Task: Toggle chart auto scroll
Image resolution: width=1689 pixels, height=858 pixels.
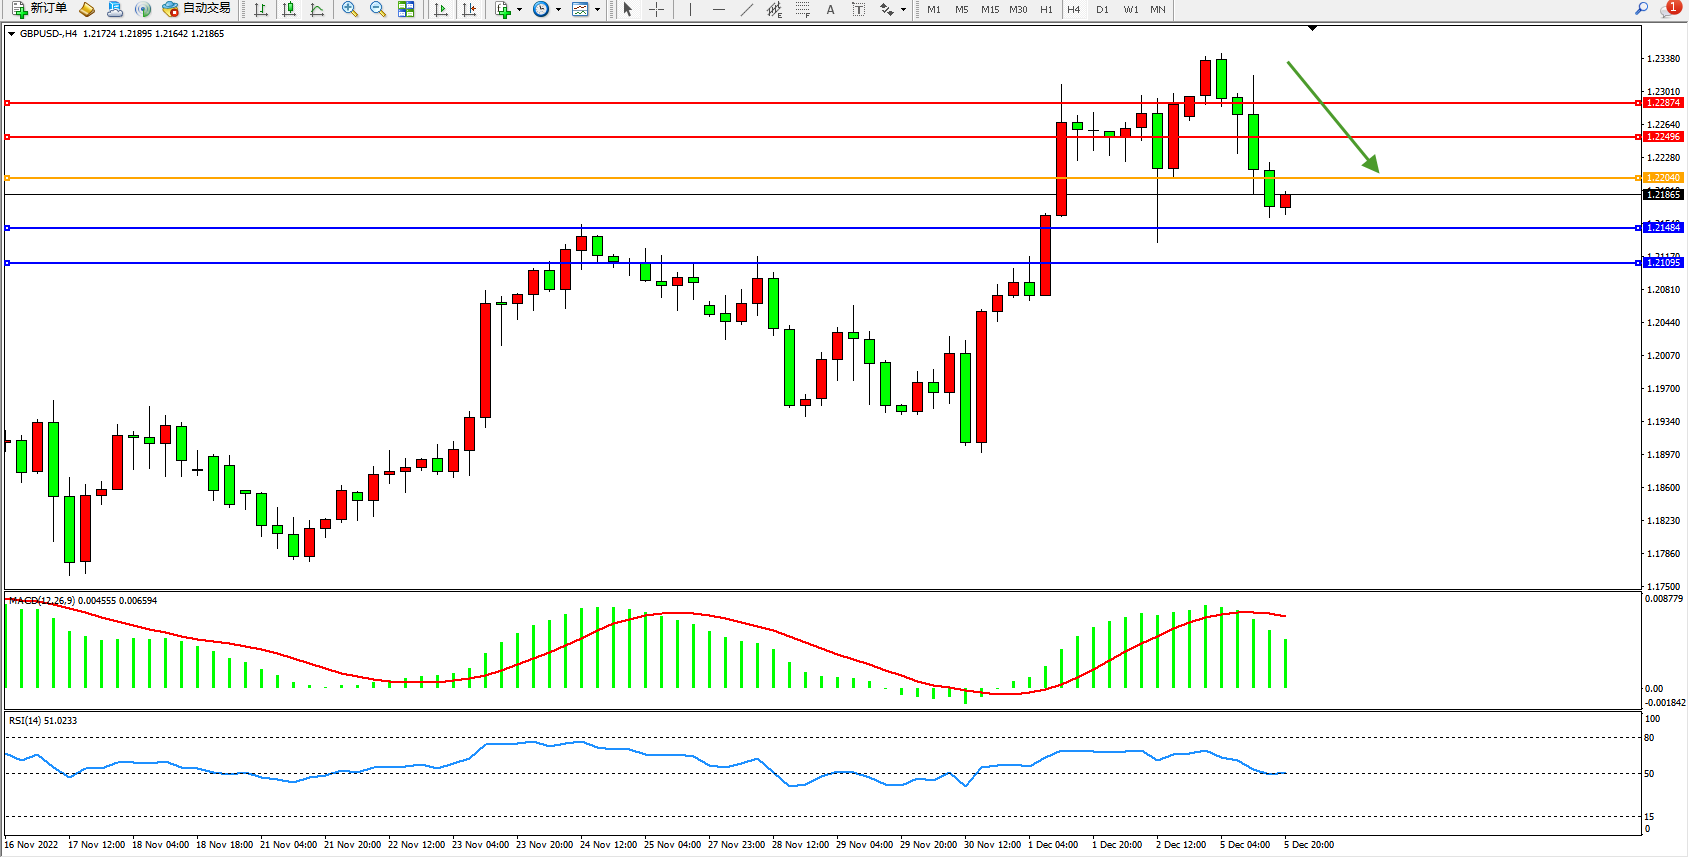Action: pyautogui.click(x=440, y=9)
